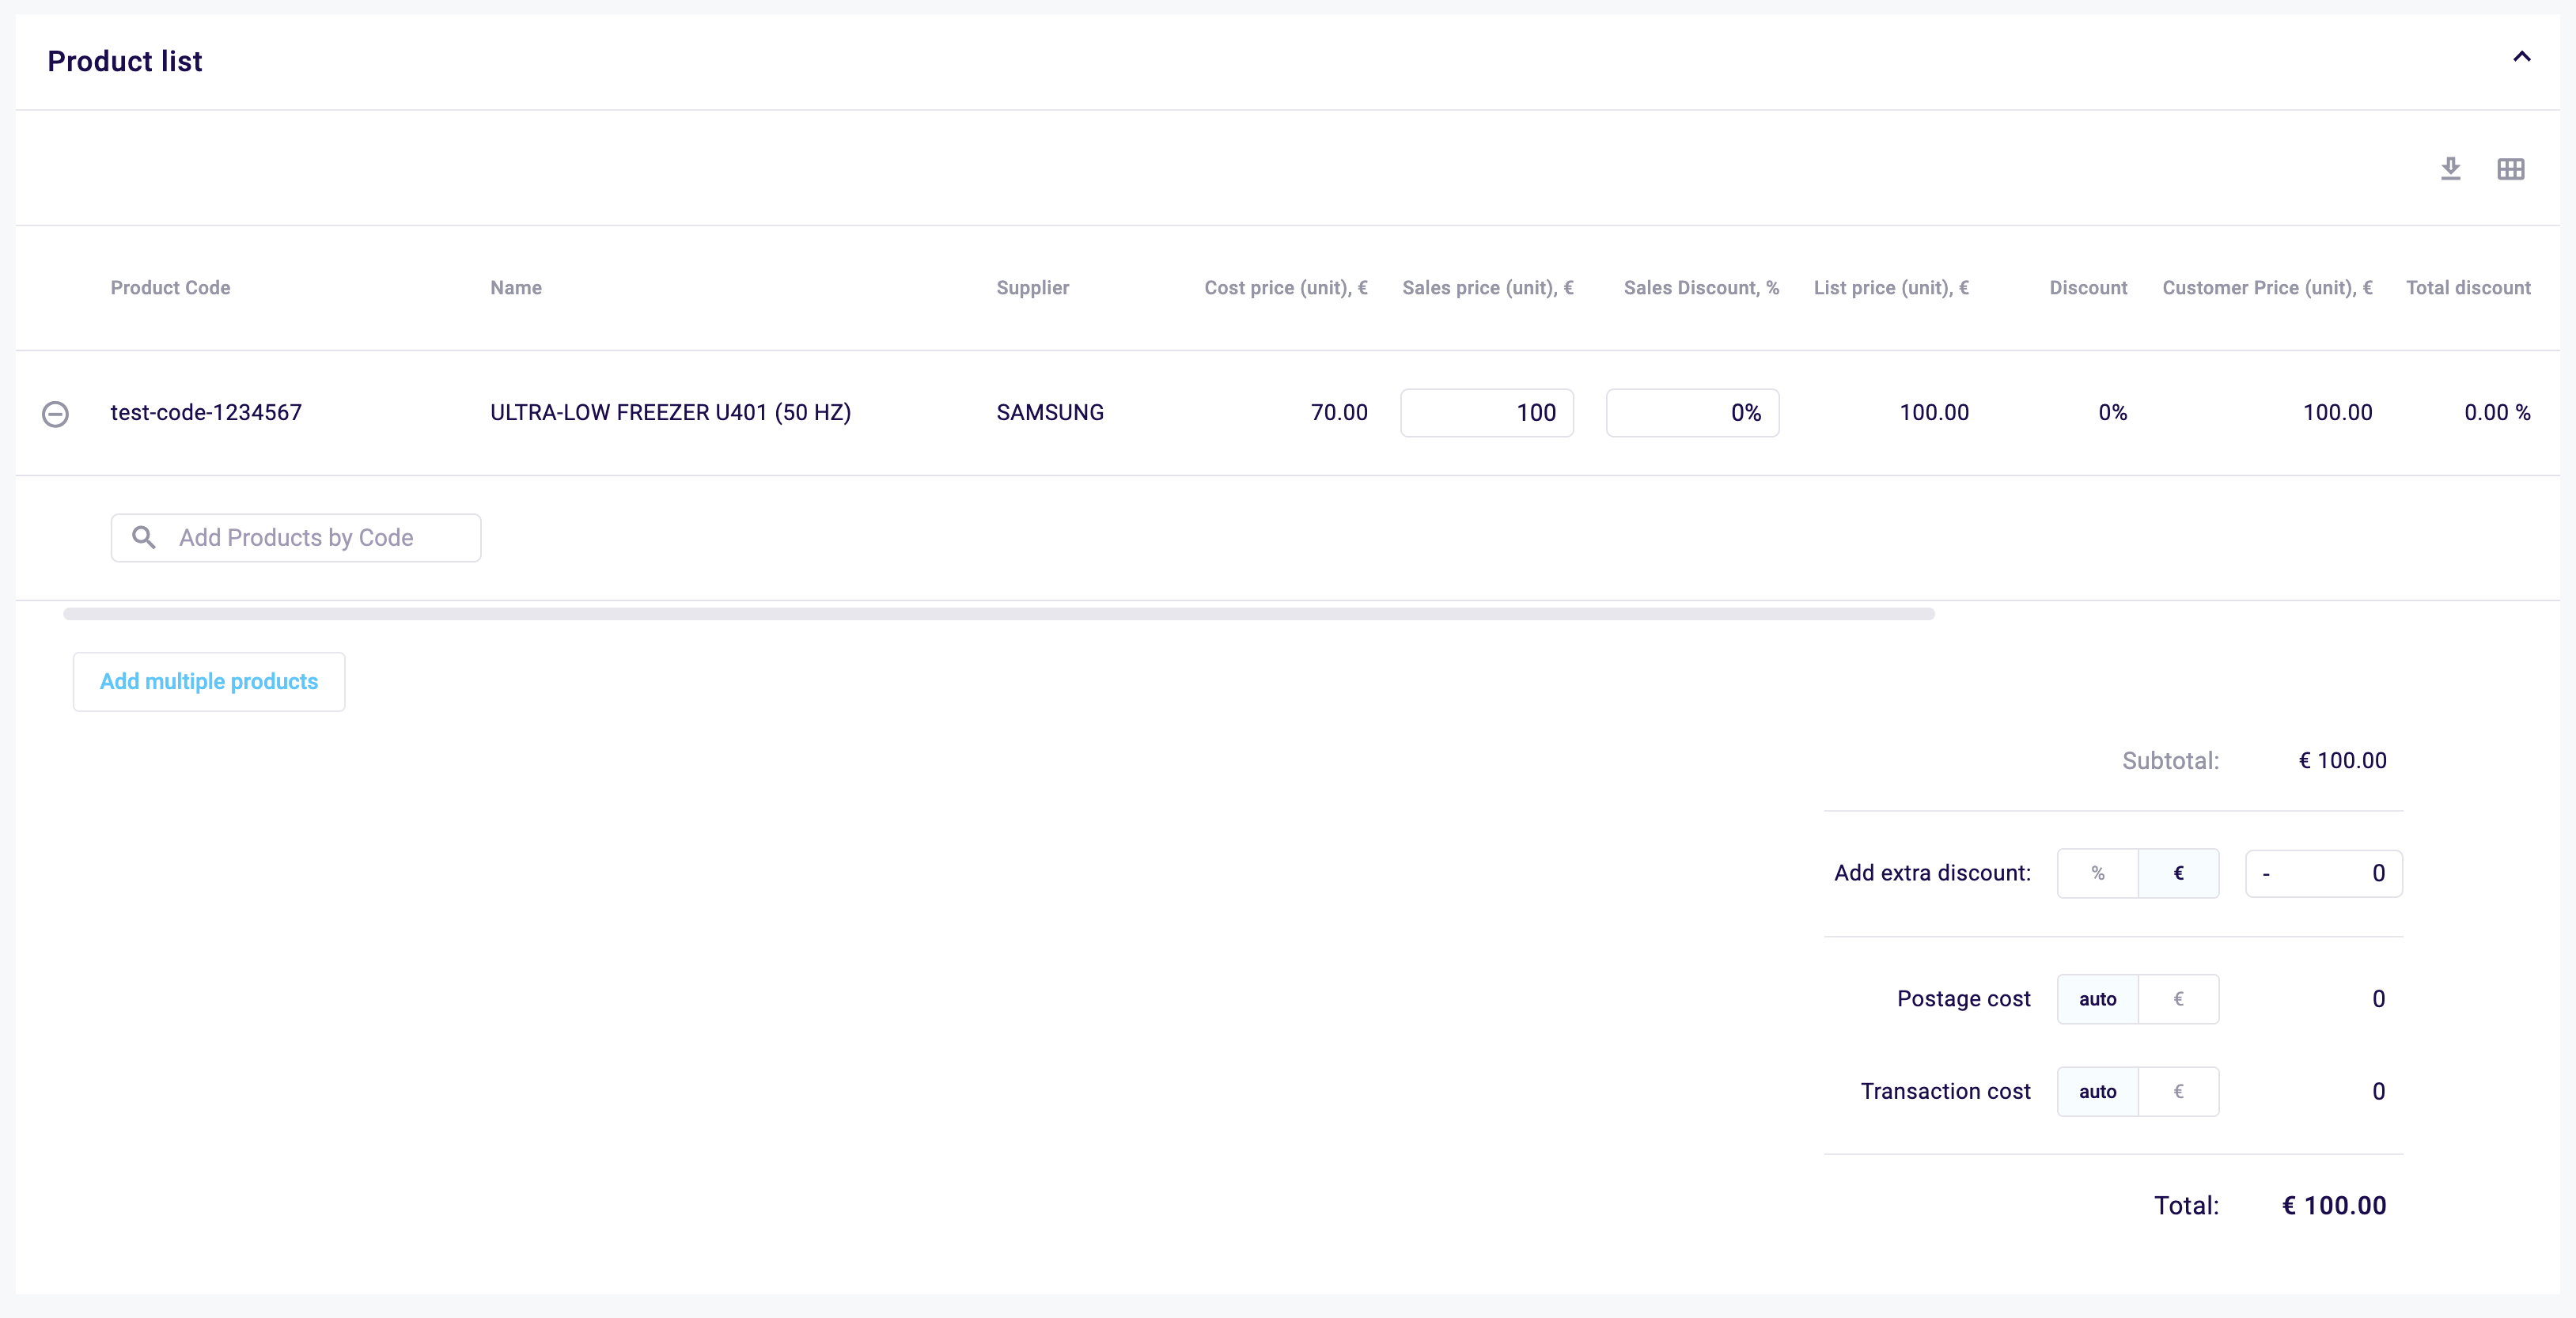Edit the Sales price unit input
This screenshot has width=2576, height=1318.
[1486, 413]
